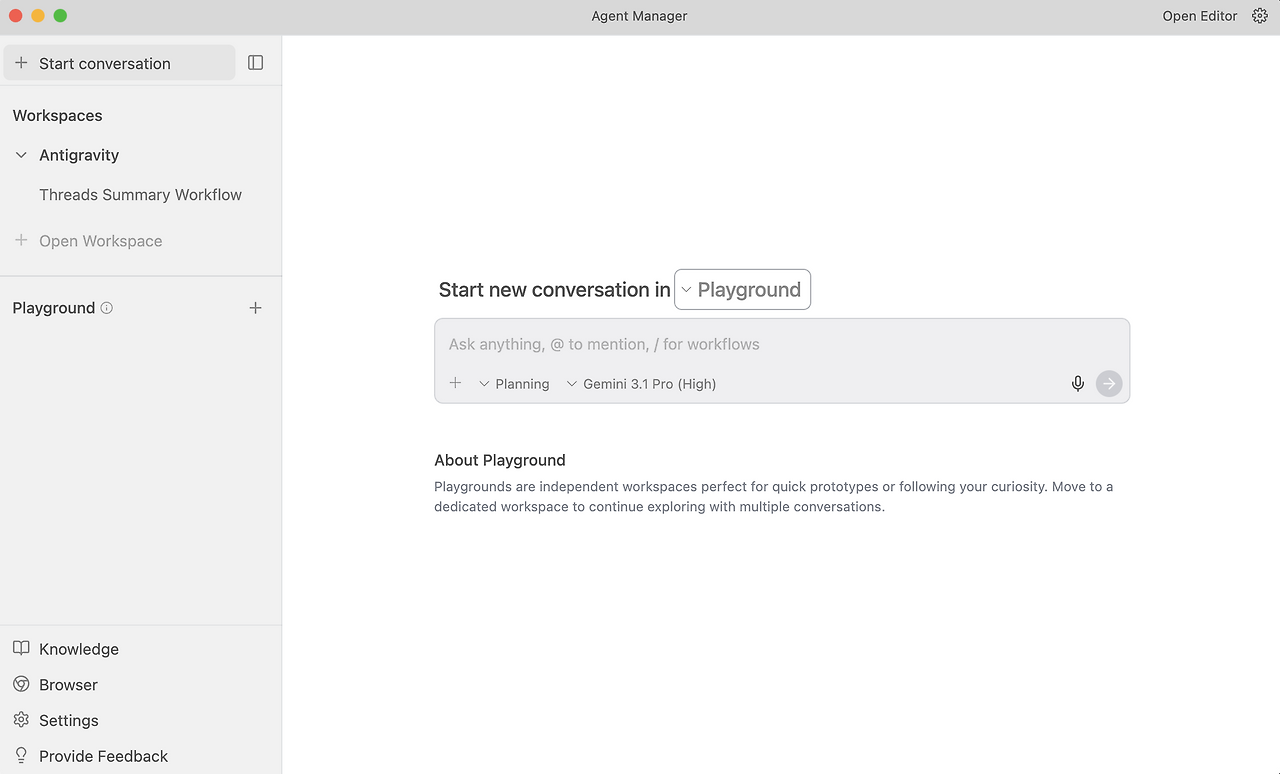Open the Gemini 3.1 Pro model dropdown

point(641,384)
